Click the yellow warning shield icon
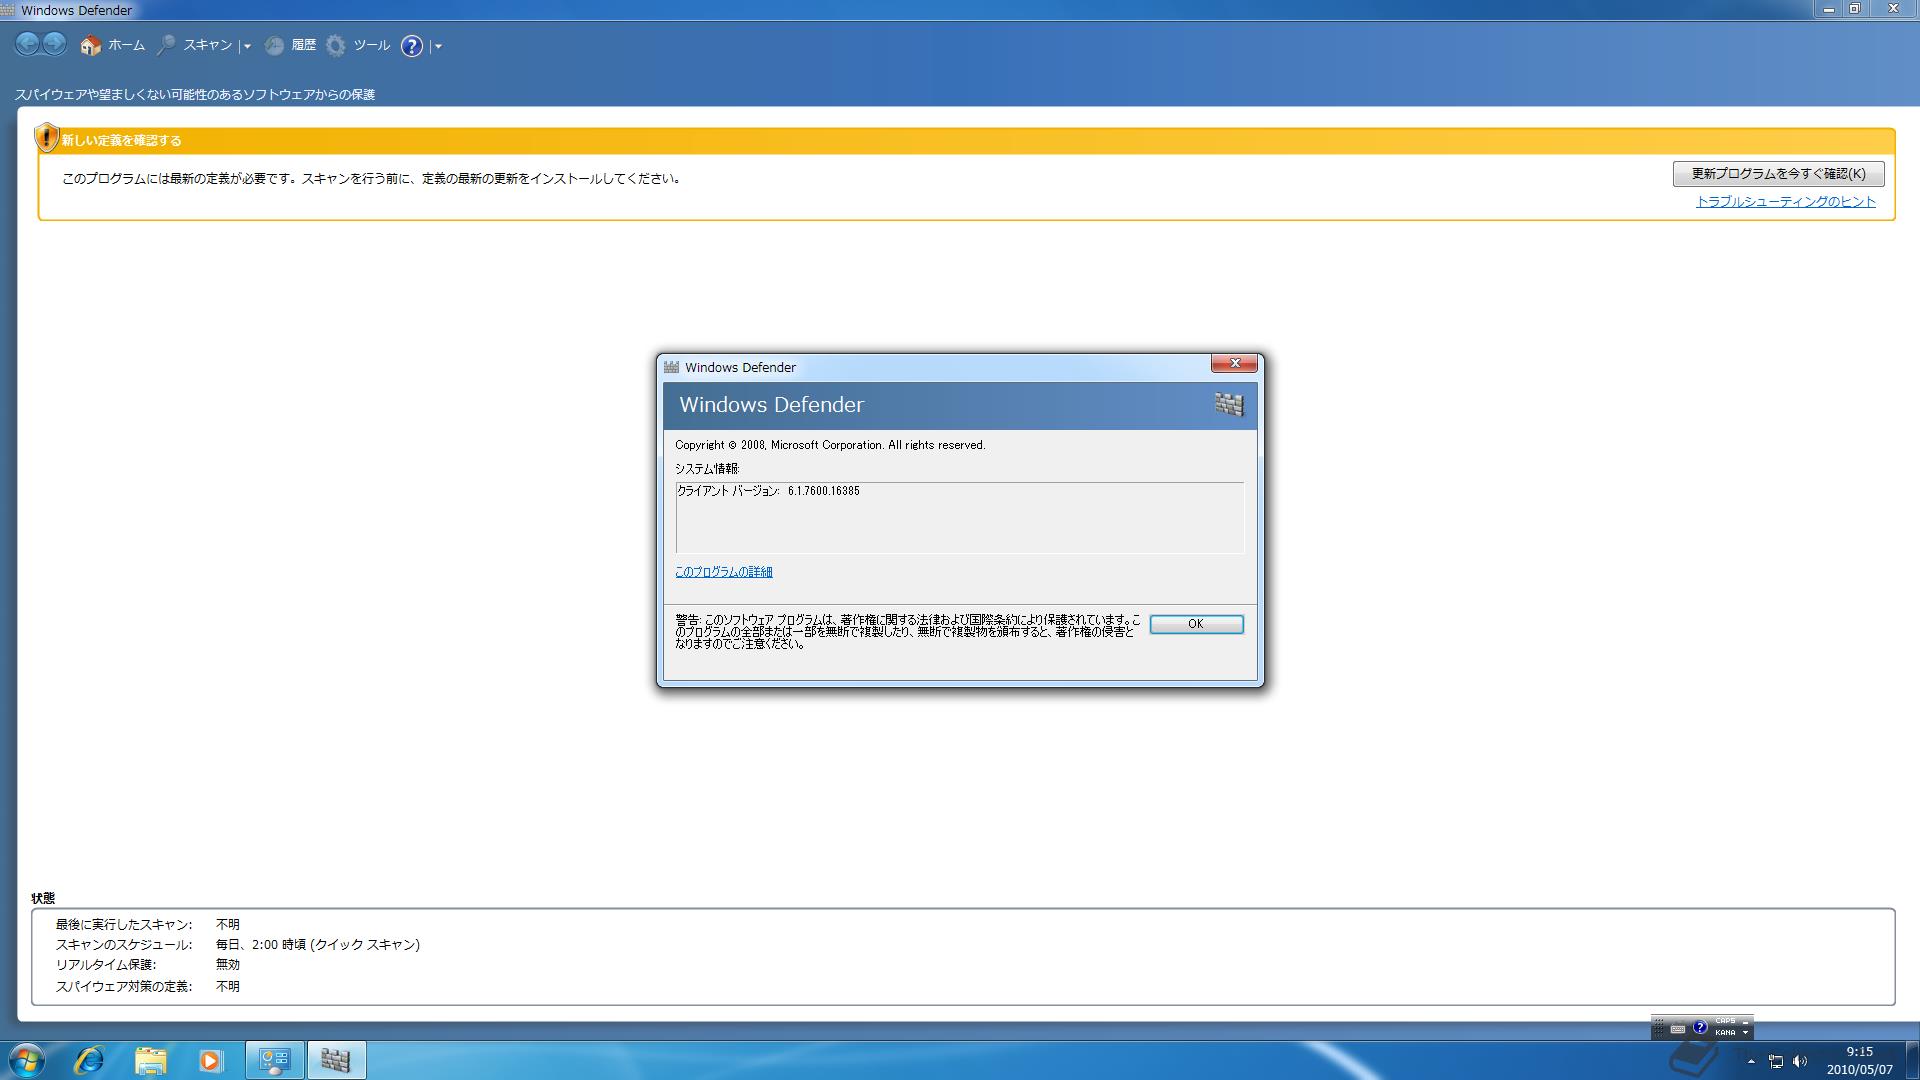The image size is (1920, 1080). click(x=46, y=137)
